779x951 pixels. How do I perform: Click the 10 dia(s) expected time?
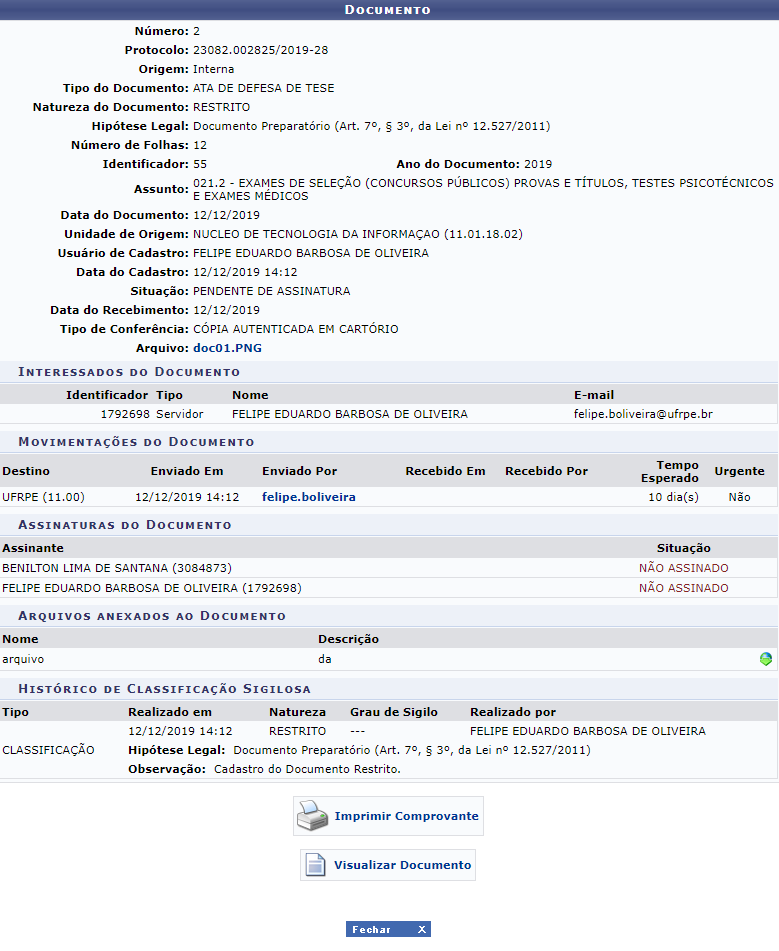click(673, 497)
